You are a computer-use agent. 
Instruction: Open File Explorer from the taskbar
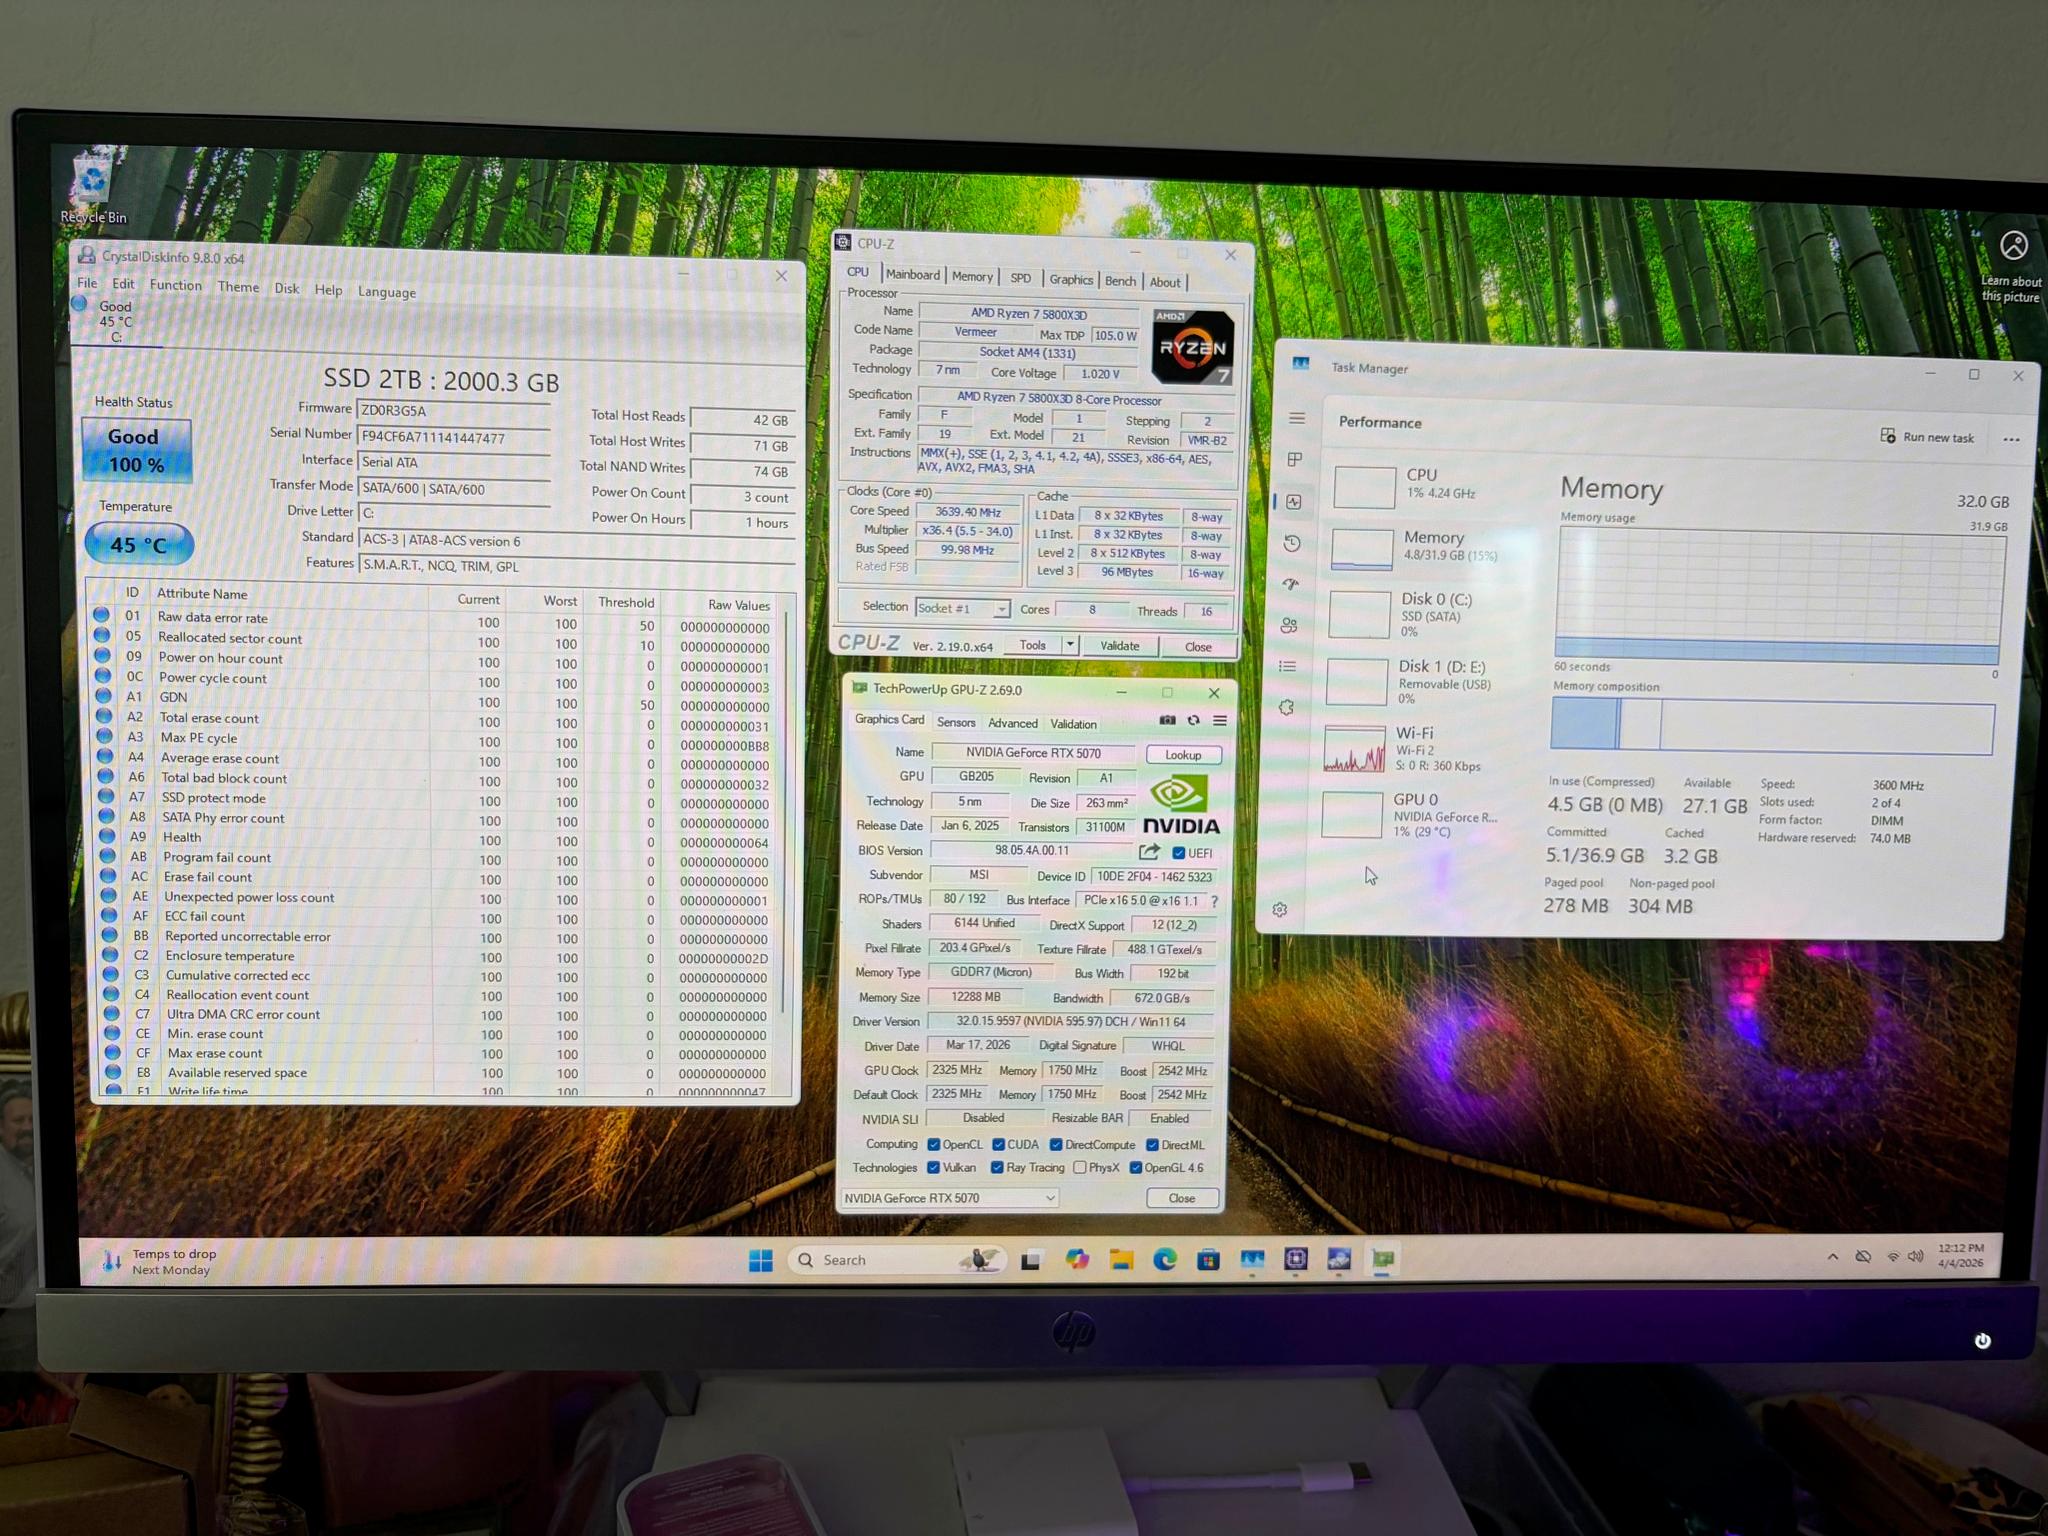[x=1121, y=1260]
